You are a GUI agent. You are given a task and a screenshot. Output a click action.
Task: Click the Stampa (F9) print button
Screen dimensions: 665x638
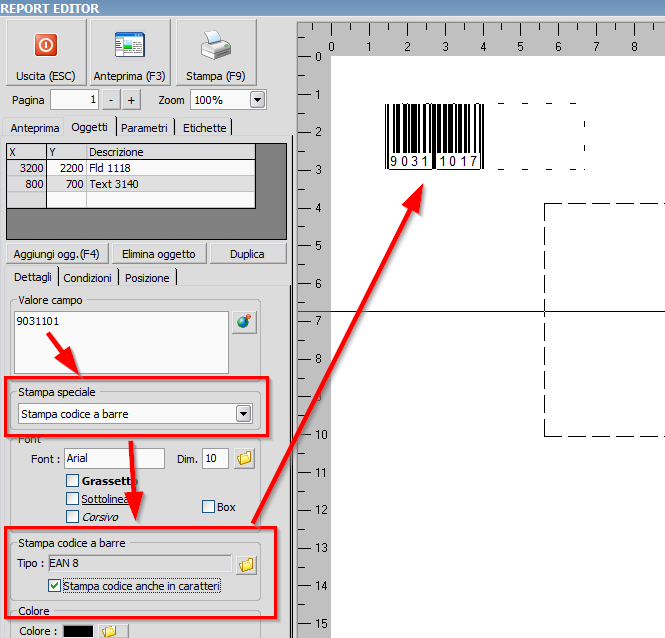point(216,52)
